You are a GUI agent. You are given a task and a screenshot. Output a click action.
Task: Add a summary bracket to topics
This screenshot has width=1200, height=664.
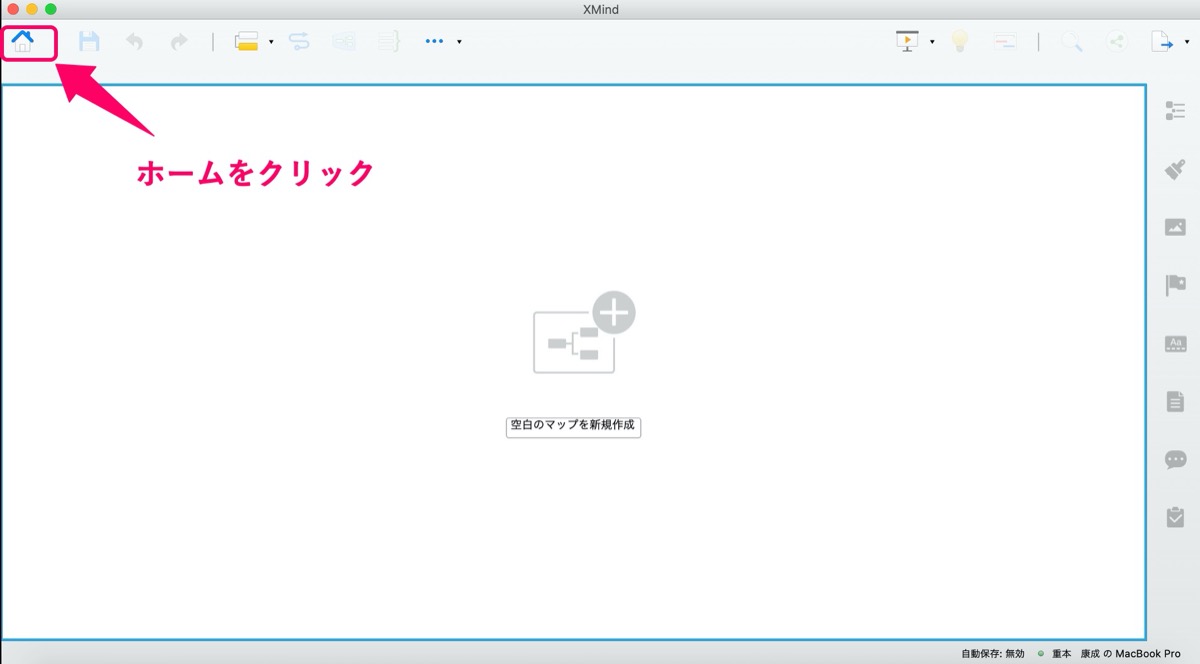tap(388, 41)
